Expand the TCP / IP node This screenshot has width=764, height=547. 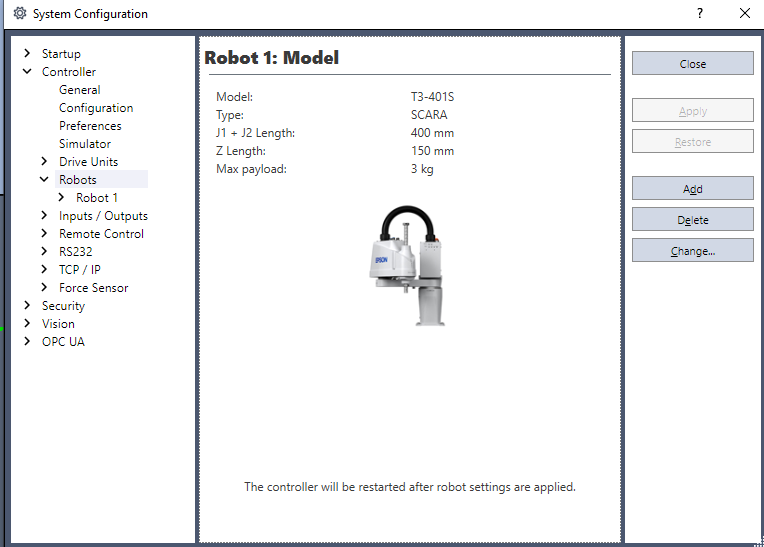(x=44, y=269)
